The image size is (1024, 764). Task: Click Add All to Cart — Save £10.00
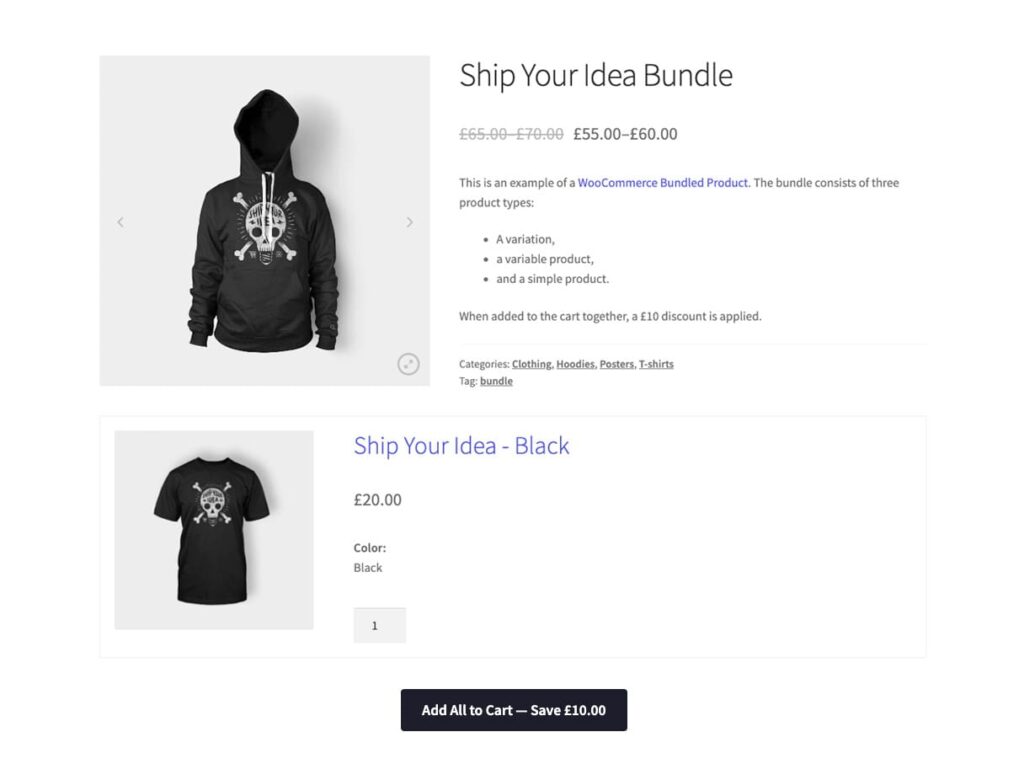(x=513, y=710)
